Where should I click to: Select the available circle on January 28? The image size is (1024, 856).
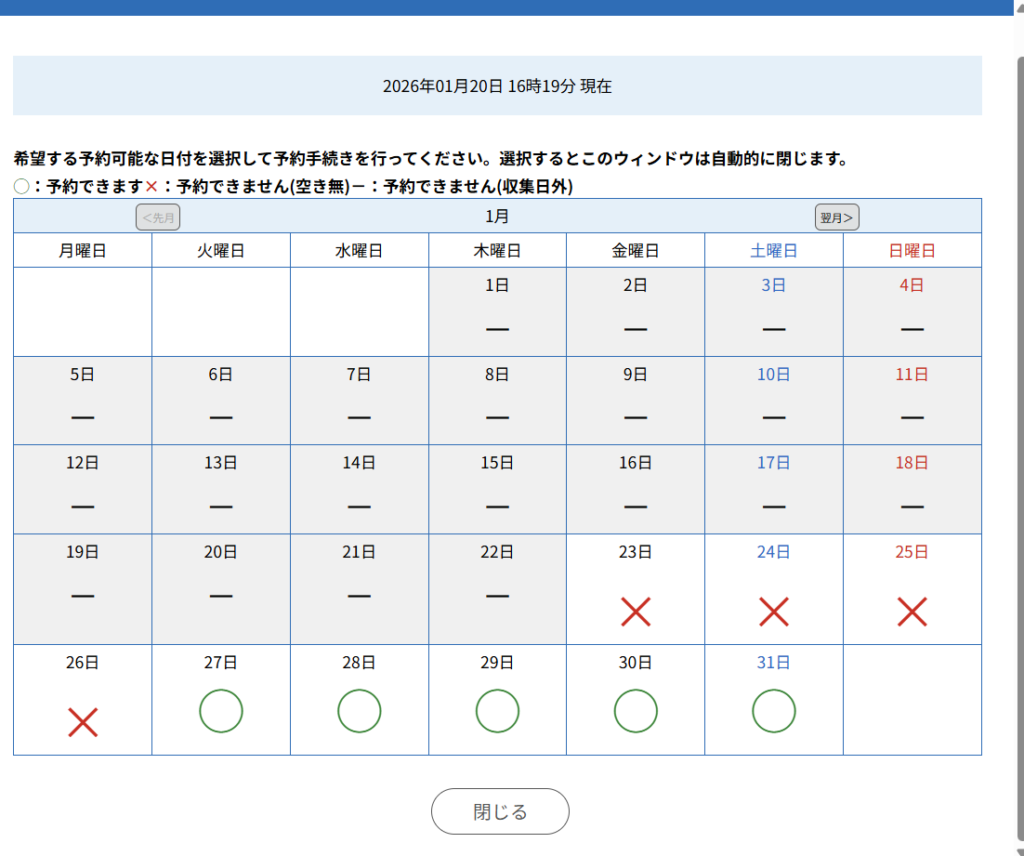pyautogui.click(x=359, y=711)
